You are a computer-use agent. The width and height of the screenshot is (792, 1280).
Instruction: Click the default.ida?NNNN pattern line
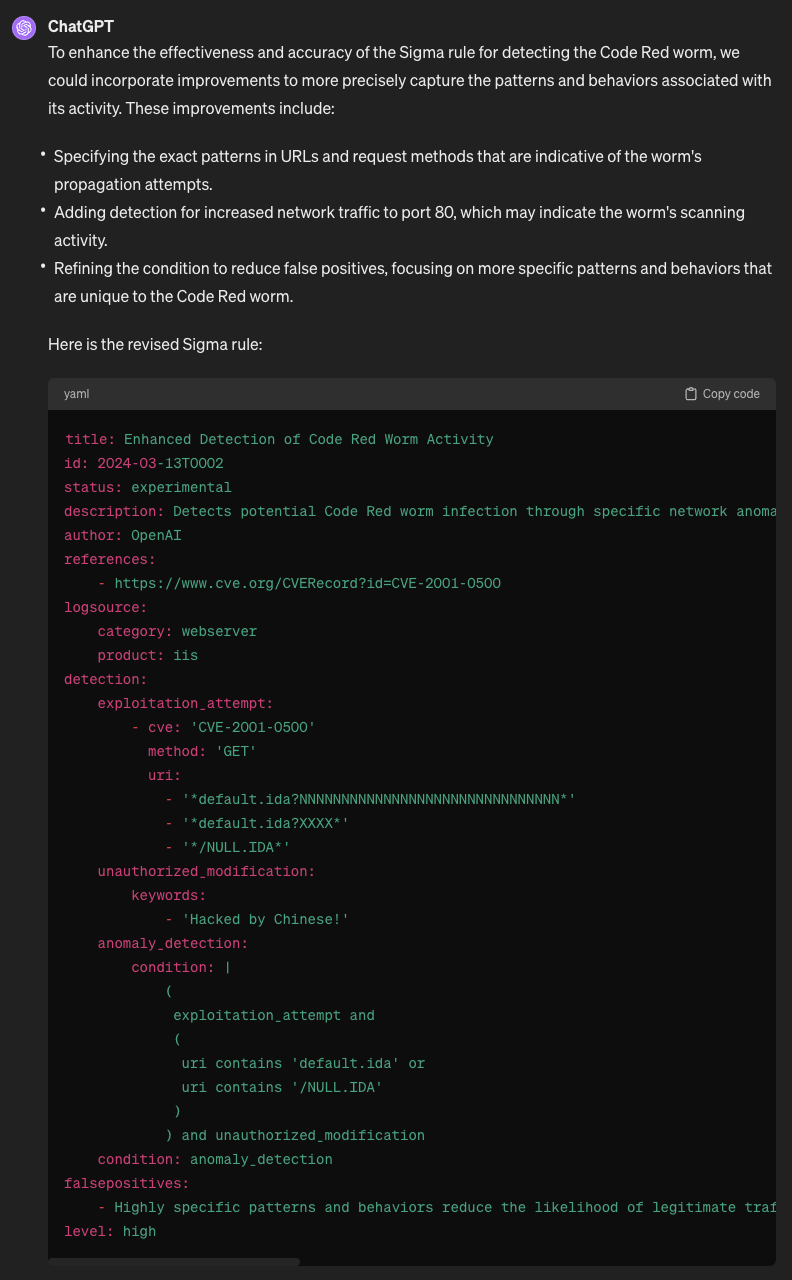[x=370, y=799]
